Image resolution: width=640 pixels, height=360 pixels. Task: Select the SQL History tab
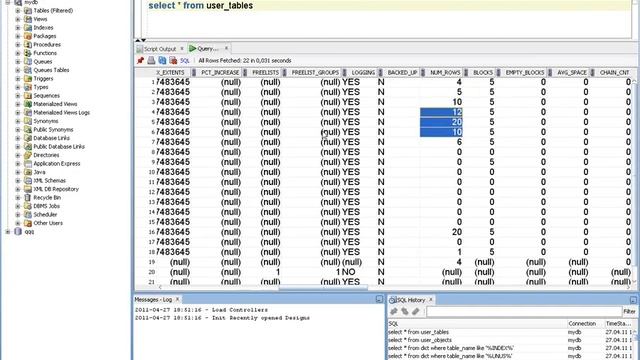(411, 300)
